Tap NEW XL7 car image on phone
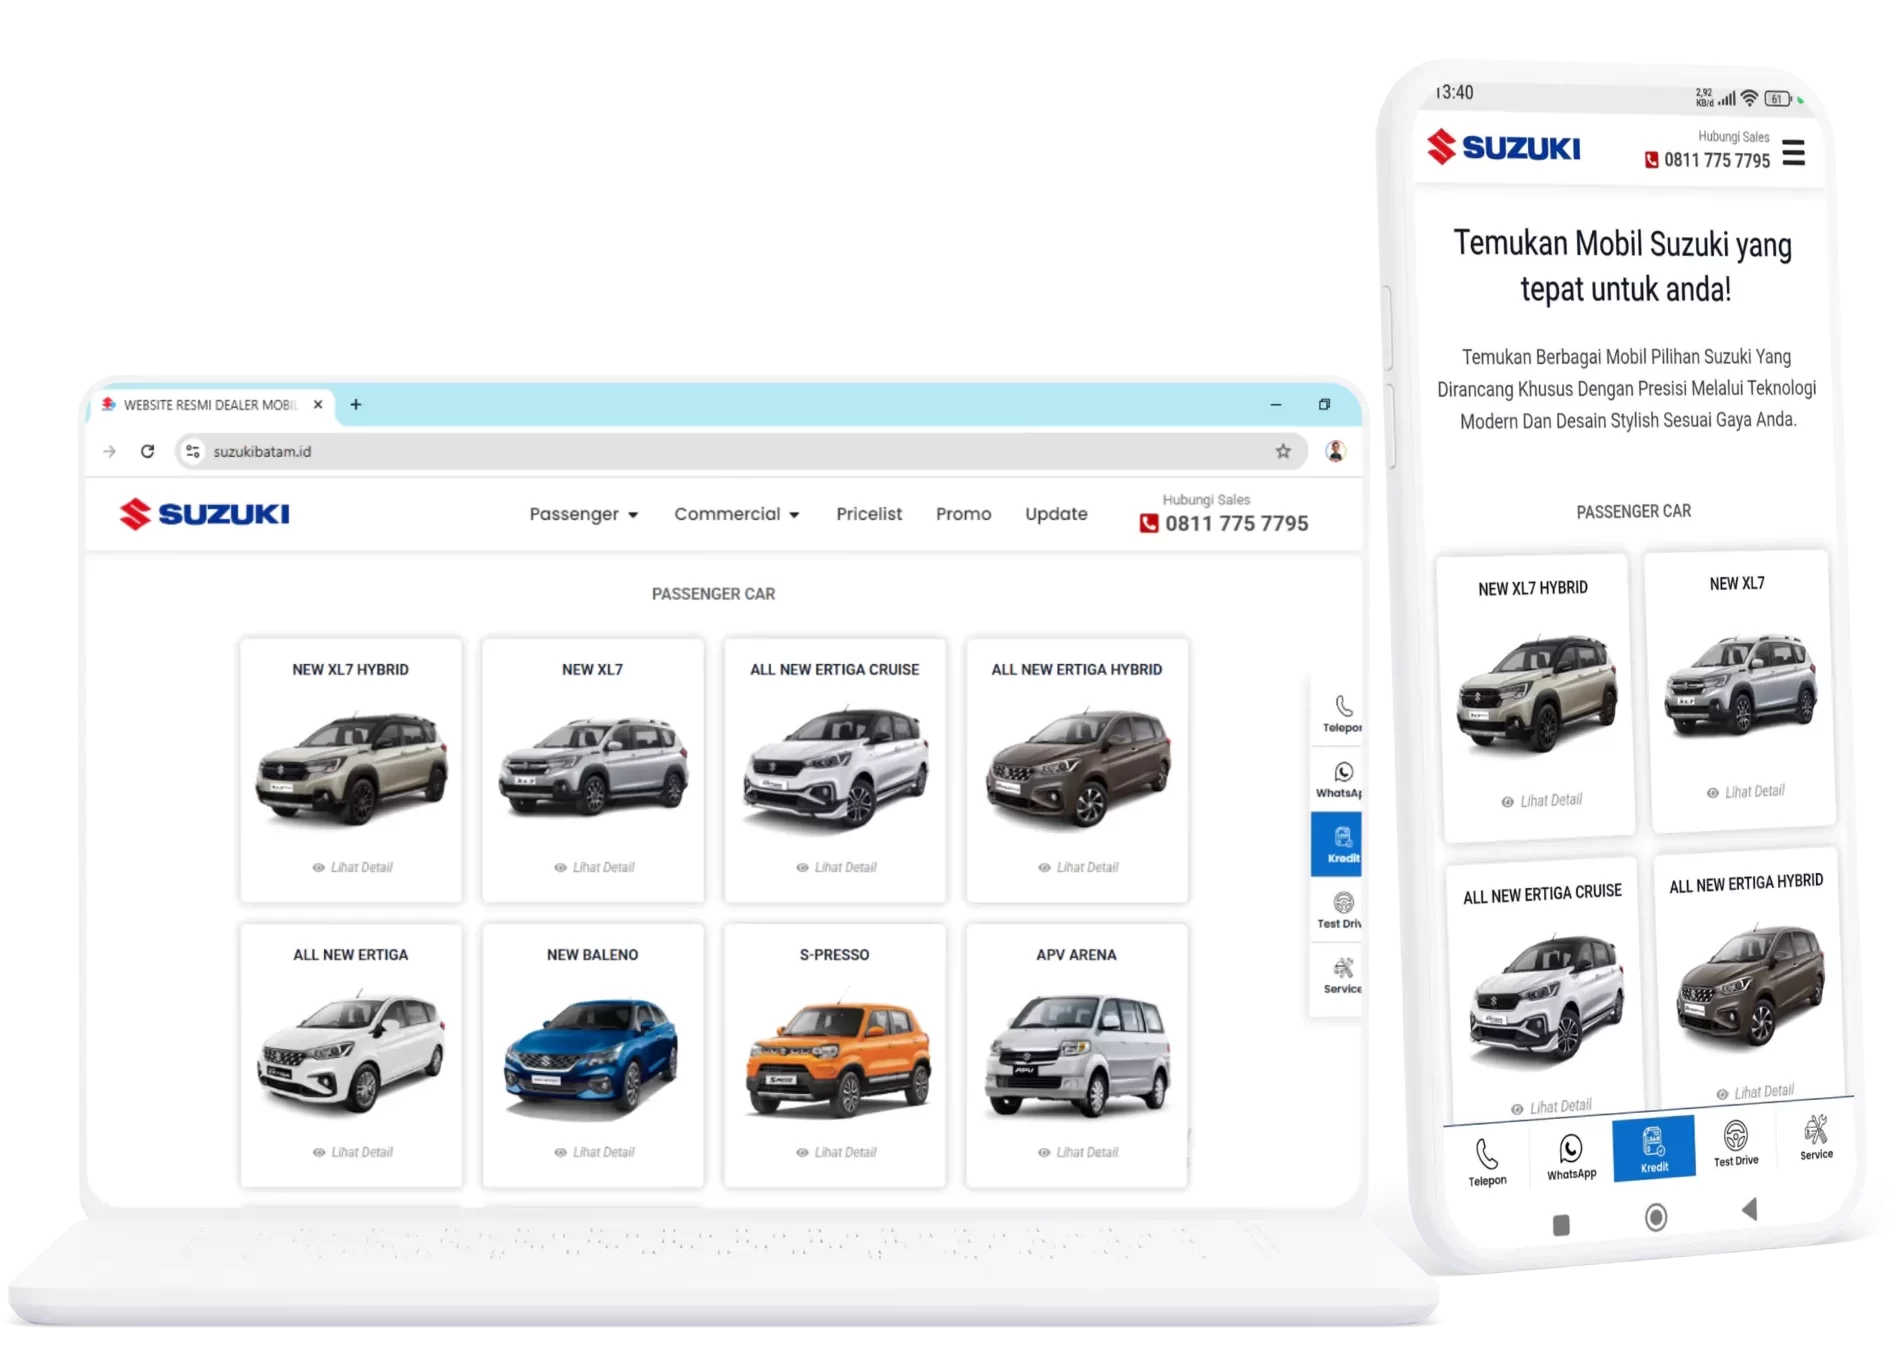Screen dimensions: 1890x1370 [1741, 684]
